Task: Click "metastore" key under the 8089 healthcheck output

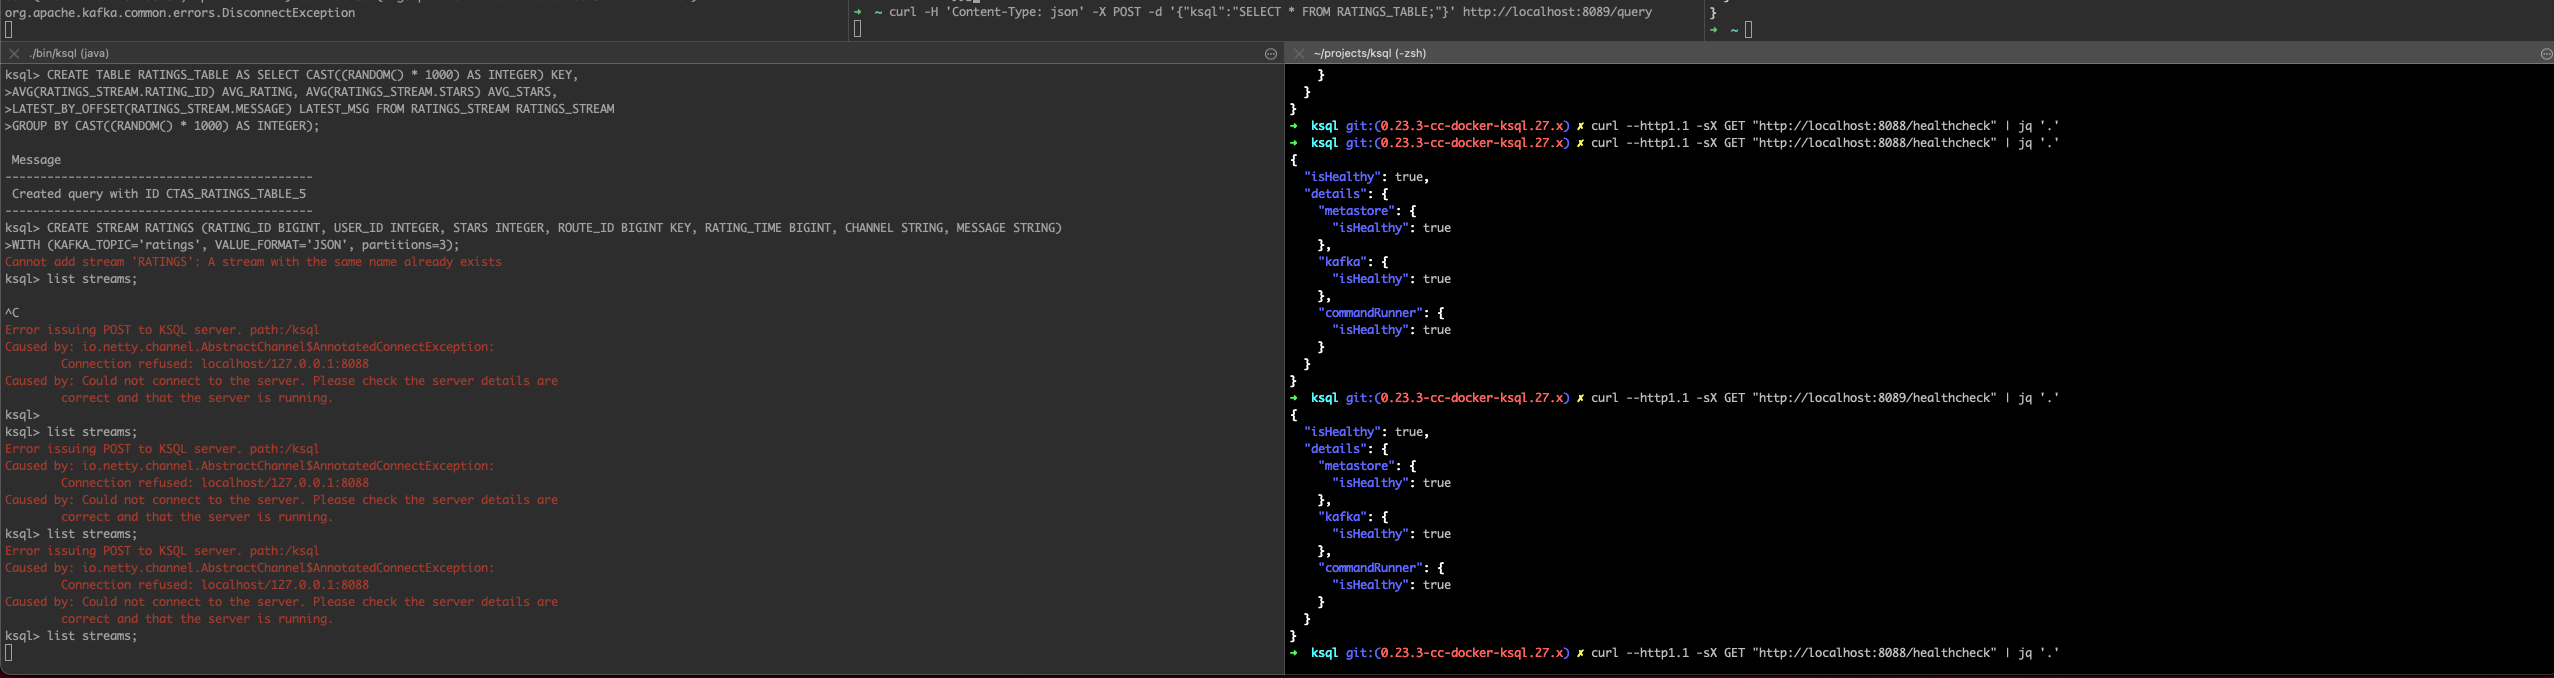Action: 1357,466
